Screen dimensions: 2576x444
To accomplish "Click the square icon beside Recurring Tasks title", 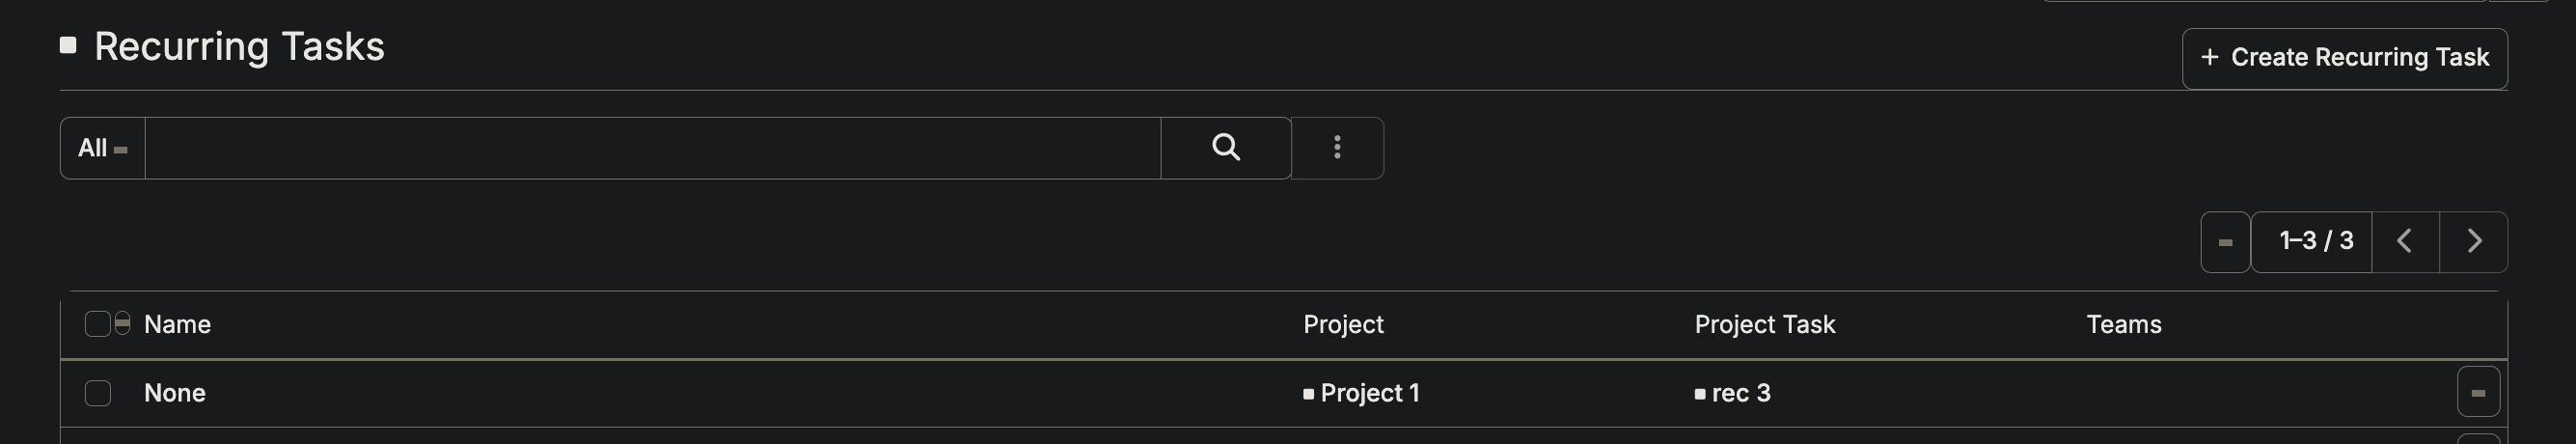I will (x=68, y=45).
